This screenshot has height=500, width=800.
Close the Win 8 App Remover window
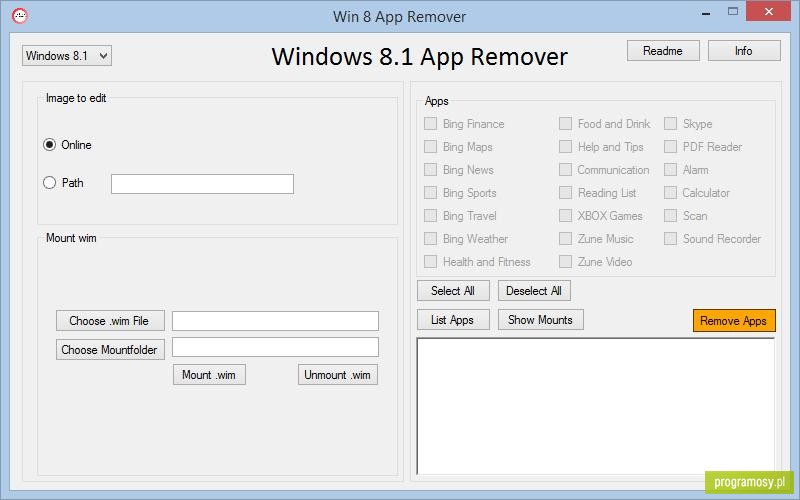coord(768,11)
